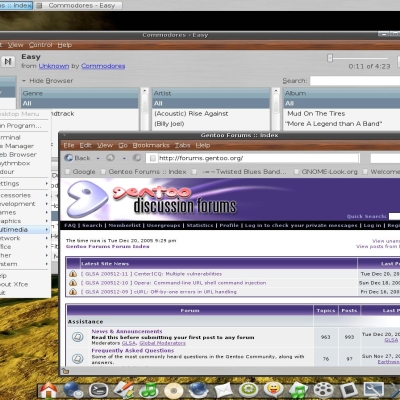Open the Bookmarks menu in the browser
The height and width of the screenshot is (400, 400).
[x=151, y=145]
